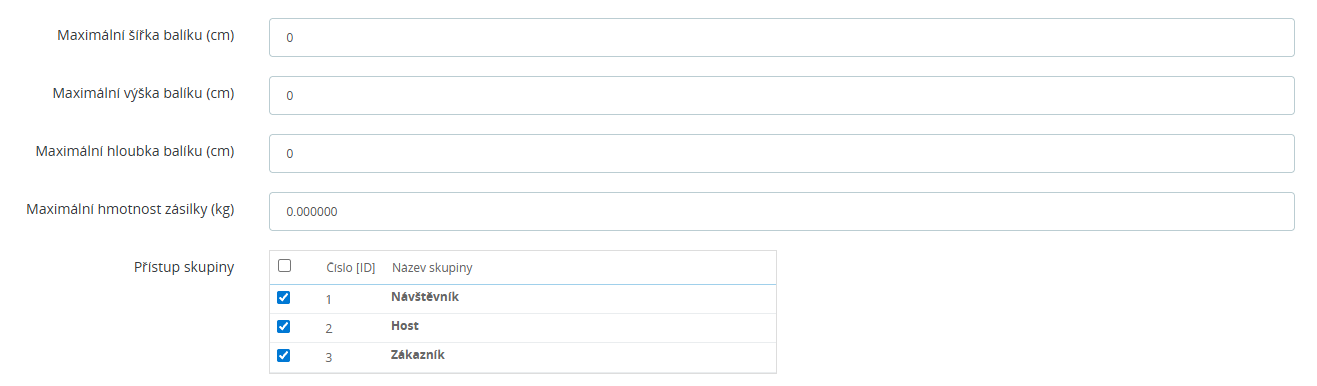Click the Maximální šířka balíku (cm) label
Screen dimensions: 1317x386
click(147, 36)
